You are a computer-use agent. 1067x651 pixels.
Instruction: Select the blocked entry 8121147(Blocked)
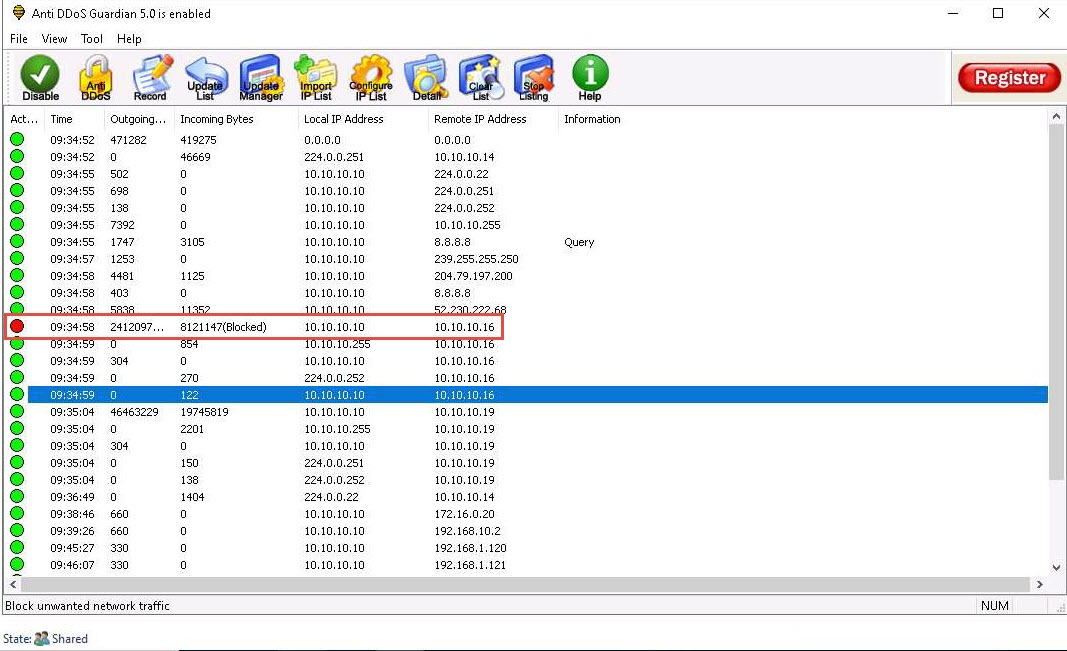coord(223,327)
